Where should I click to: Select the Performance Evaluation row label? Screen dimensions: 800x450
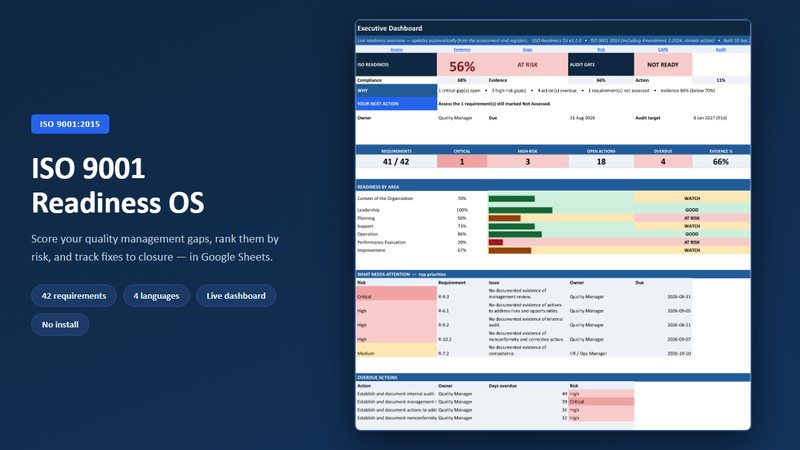[x=382, y=242]
